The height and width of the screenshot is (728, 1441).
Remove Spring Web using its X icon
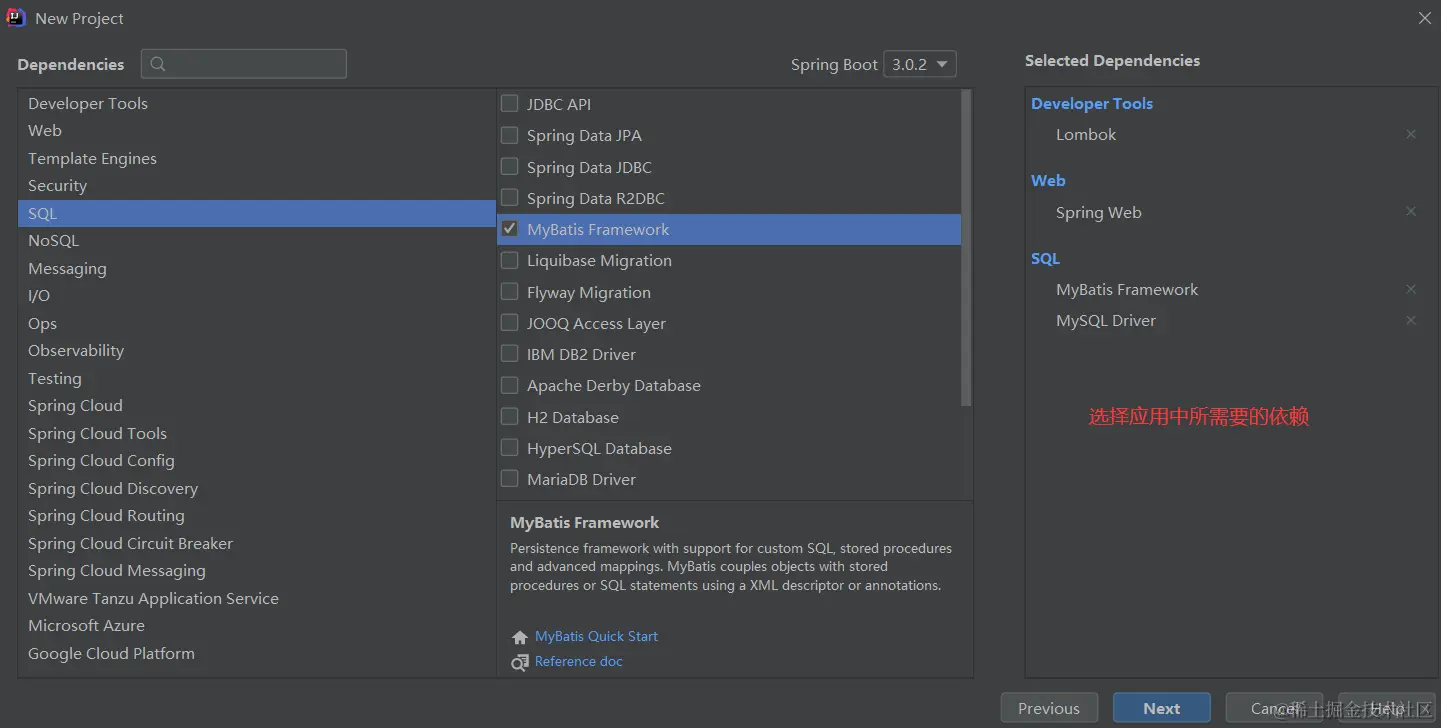(x=1411, y=212)
